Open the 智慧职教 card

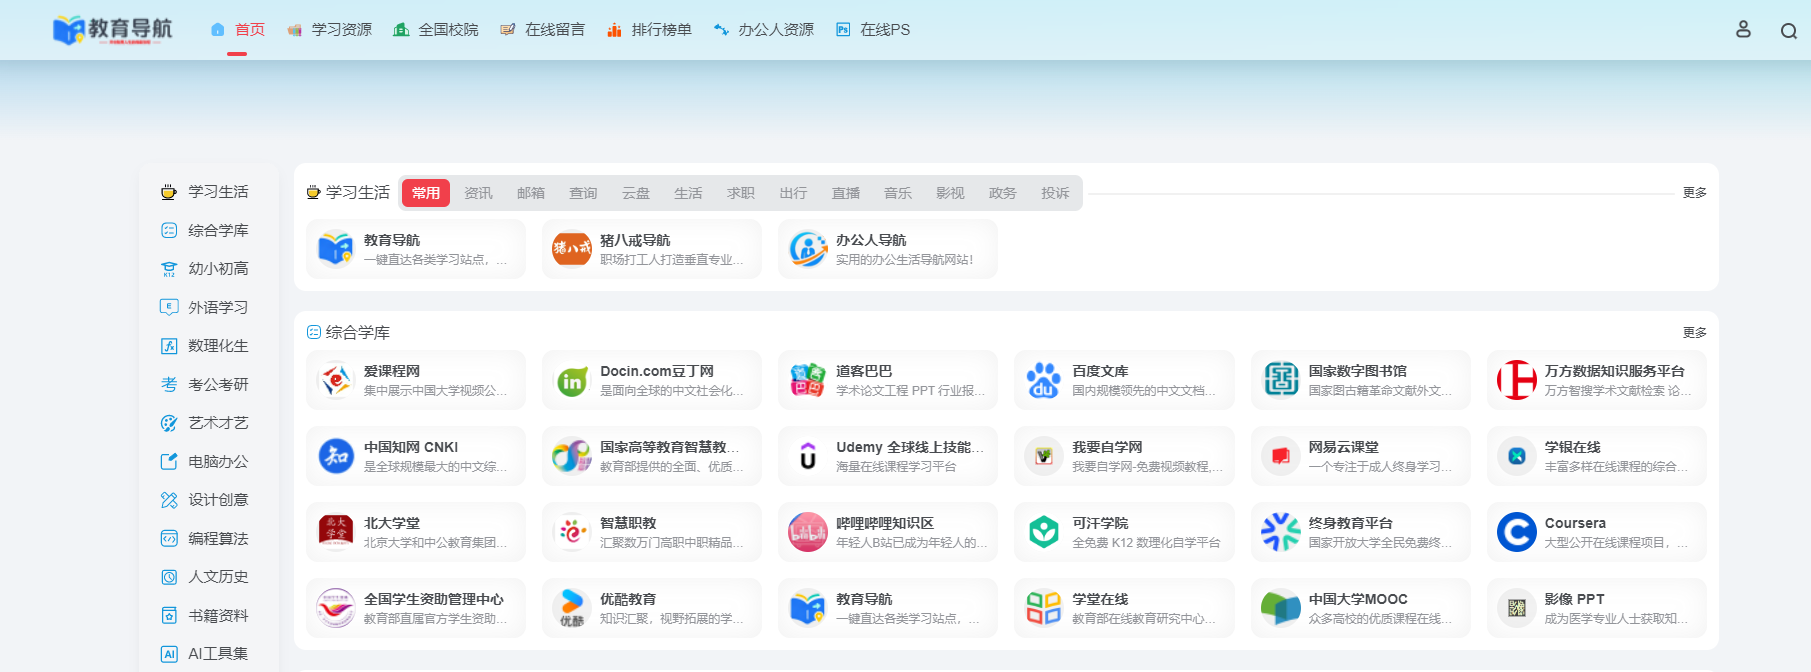(x=652, y=532)
